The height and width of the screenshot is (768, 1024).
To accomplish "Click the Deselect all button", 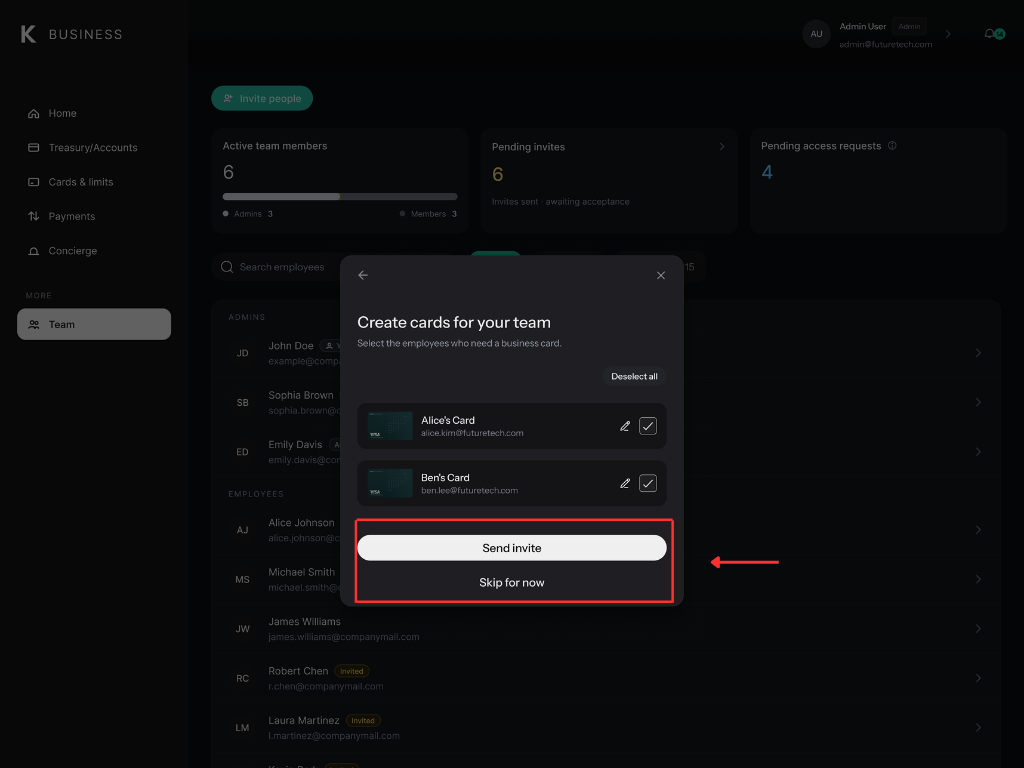I will pyautogui.click(x=634, y=376).
